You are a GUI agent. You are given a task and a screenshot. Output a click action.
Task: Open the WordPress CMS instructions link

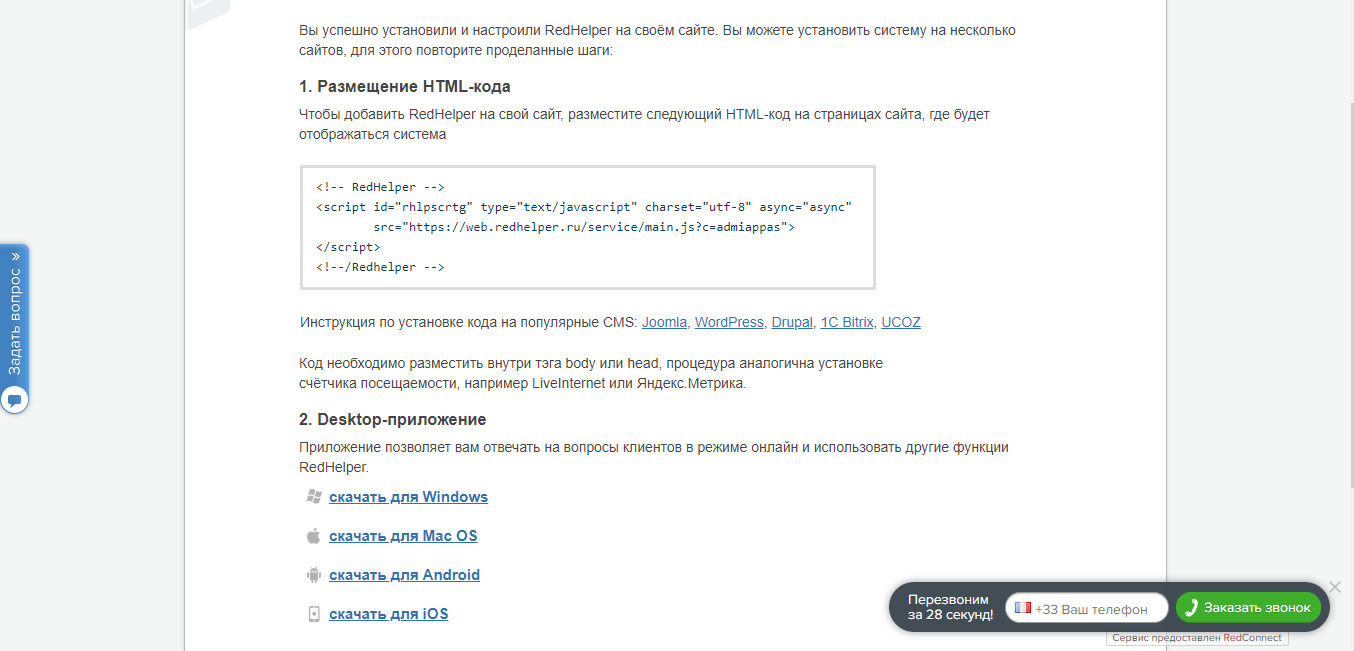click(729, 322)
